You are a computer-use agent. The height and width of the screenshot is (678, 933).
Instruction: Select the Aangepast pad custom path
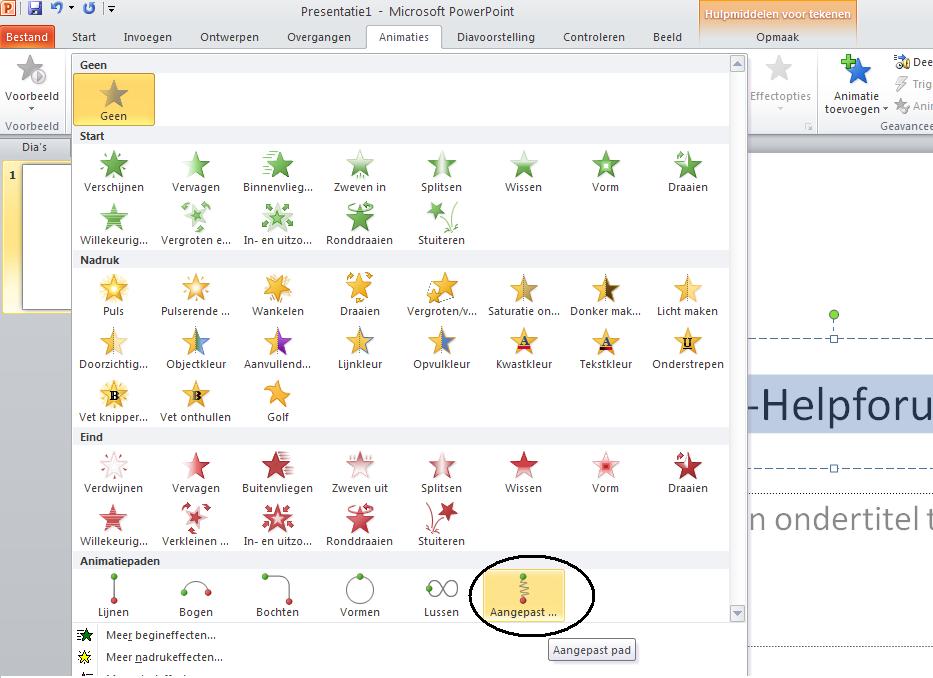pyautogui.click(x=523, y=595)
